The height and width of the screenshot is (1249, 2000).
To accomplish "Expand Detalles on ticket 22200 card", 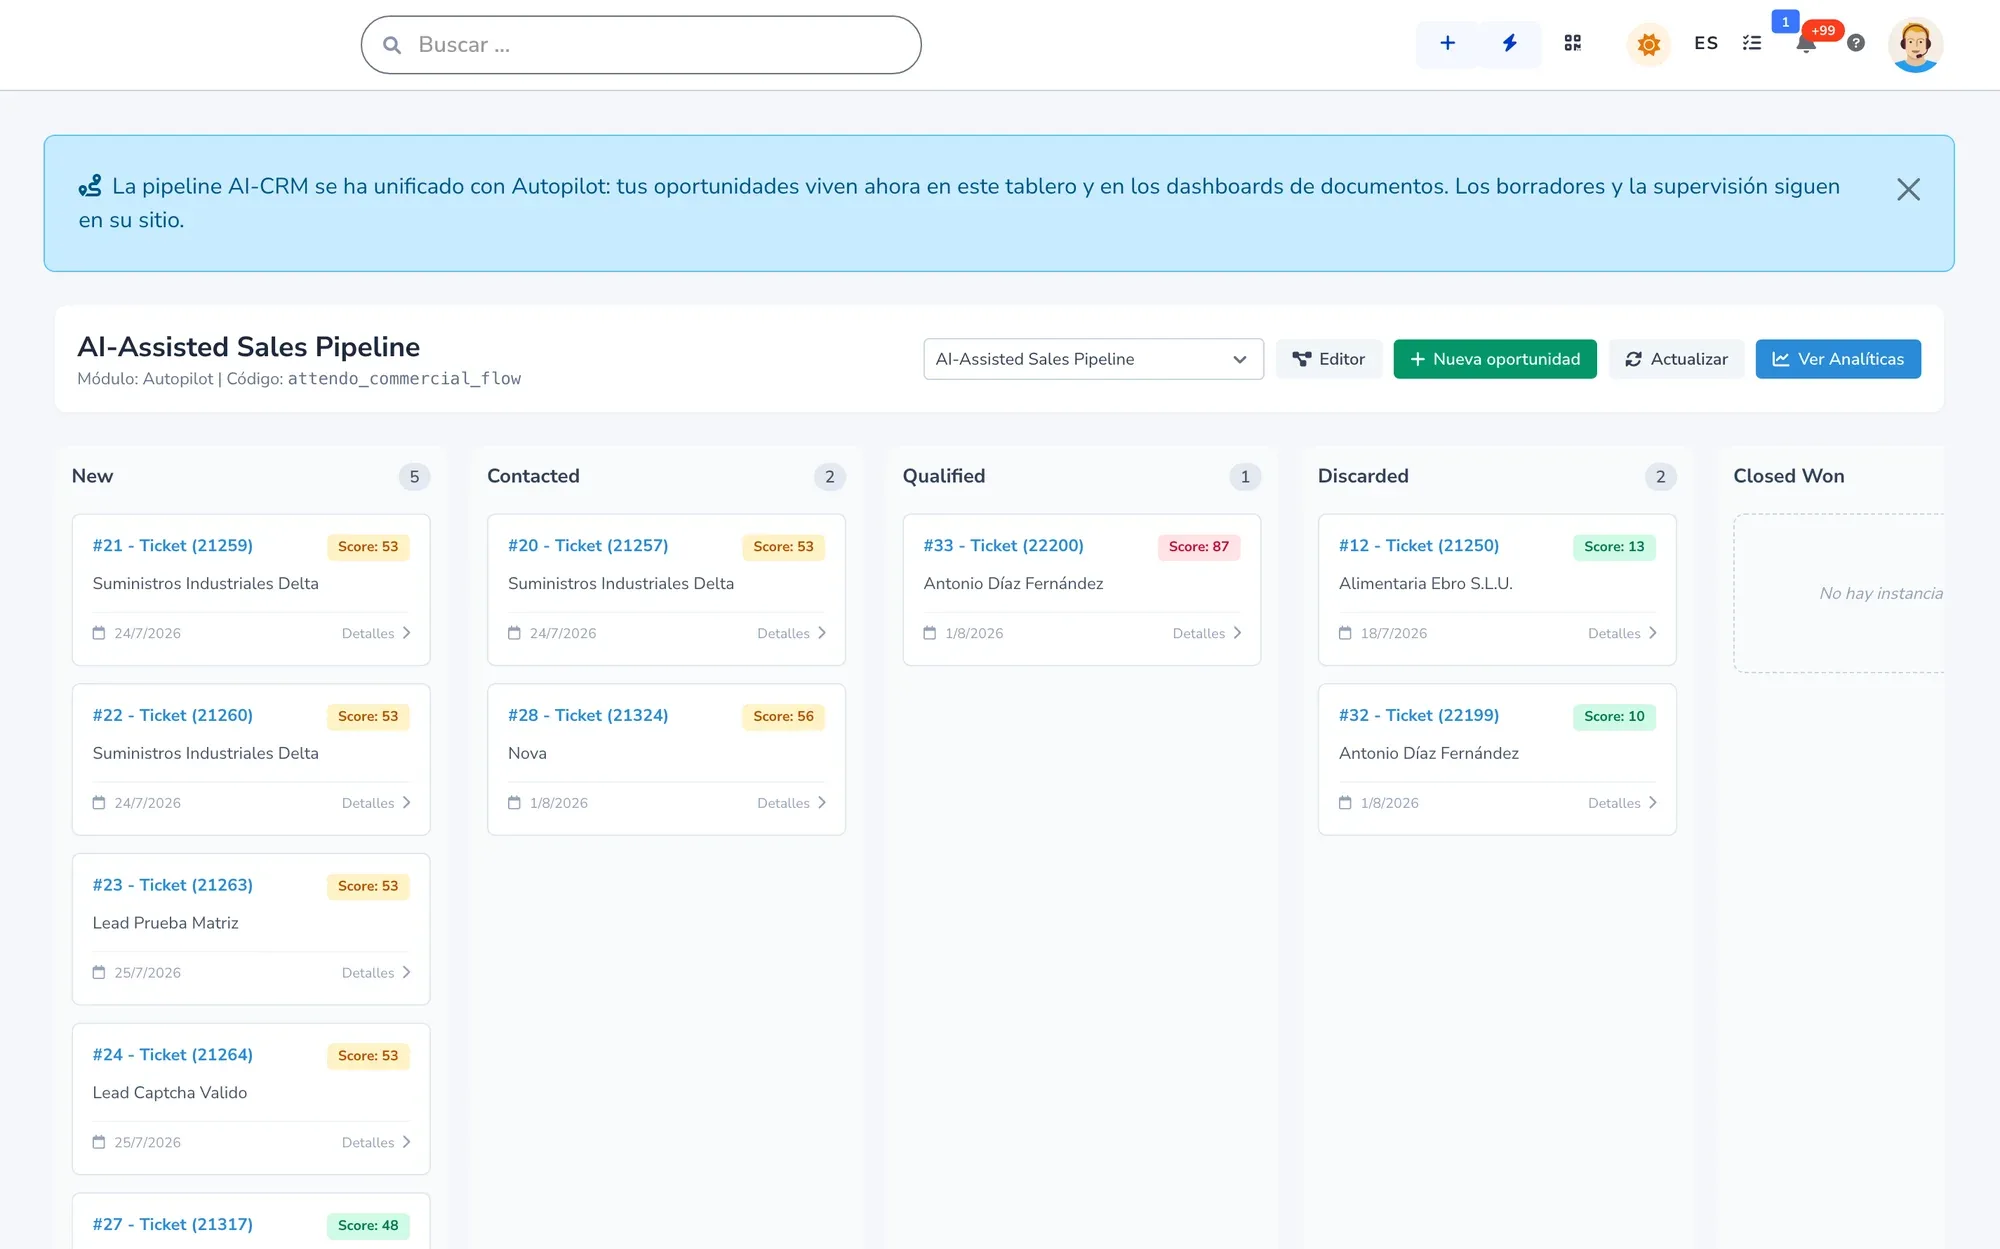I will [x=1207, y=633].
